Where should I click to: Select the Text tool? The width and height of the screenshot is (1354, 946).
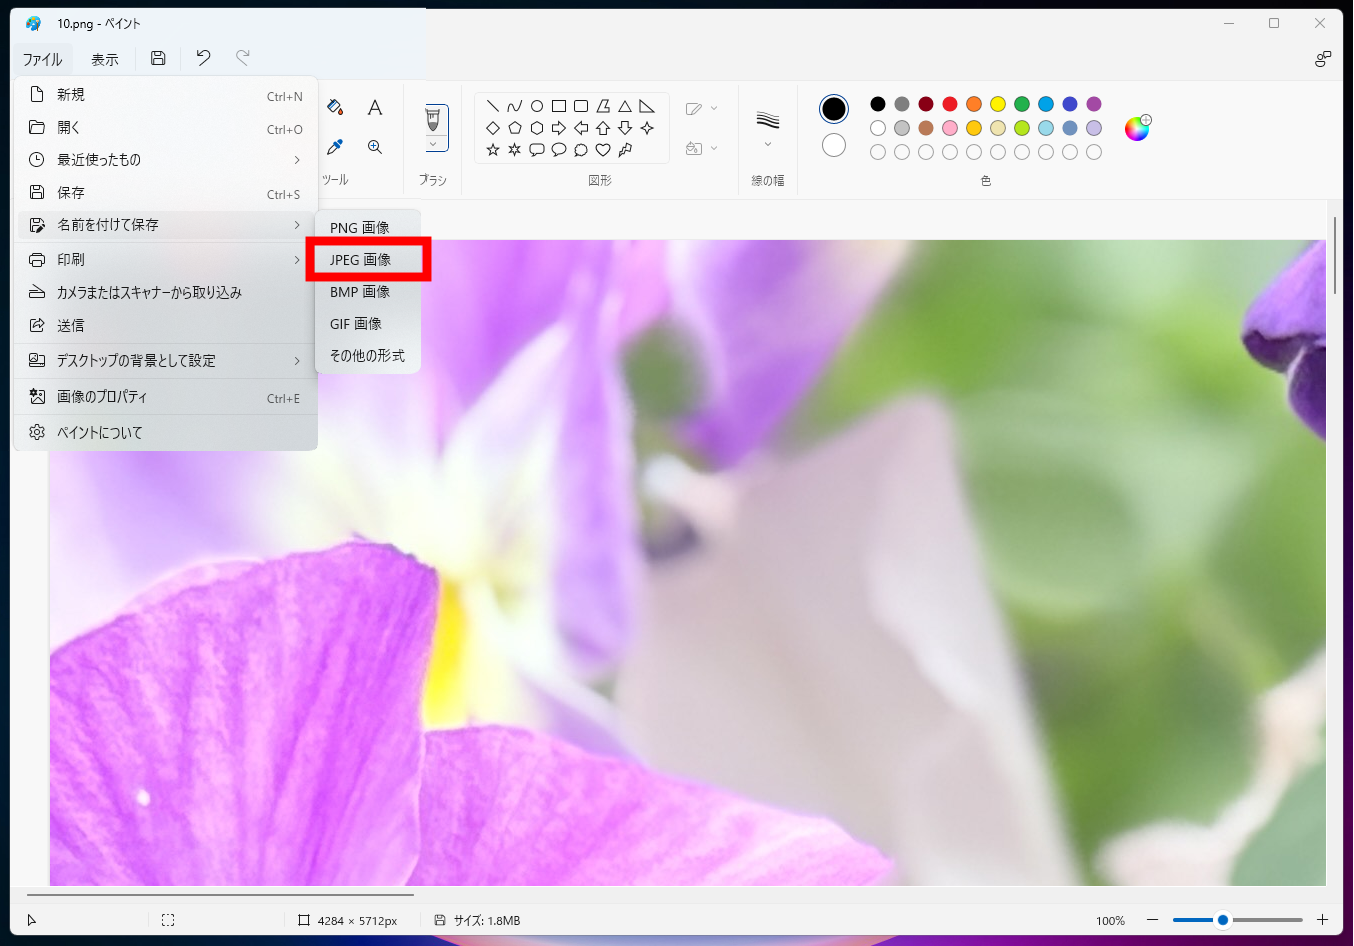(375, 106)
